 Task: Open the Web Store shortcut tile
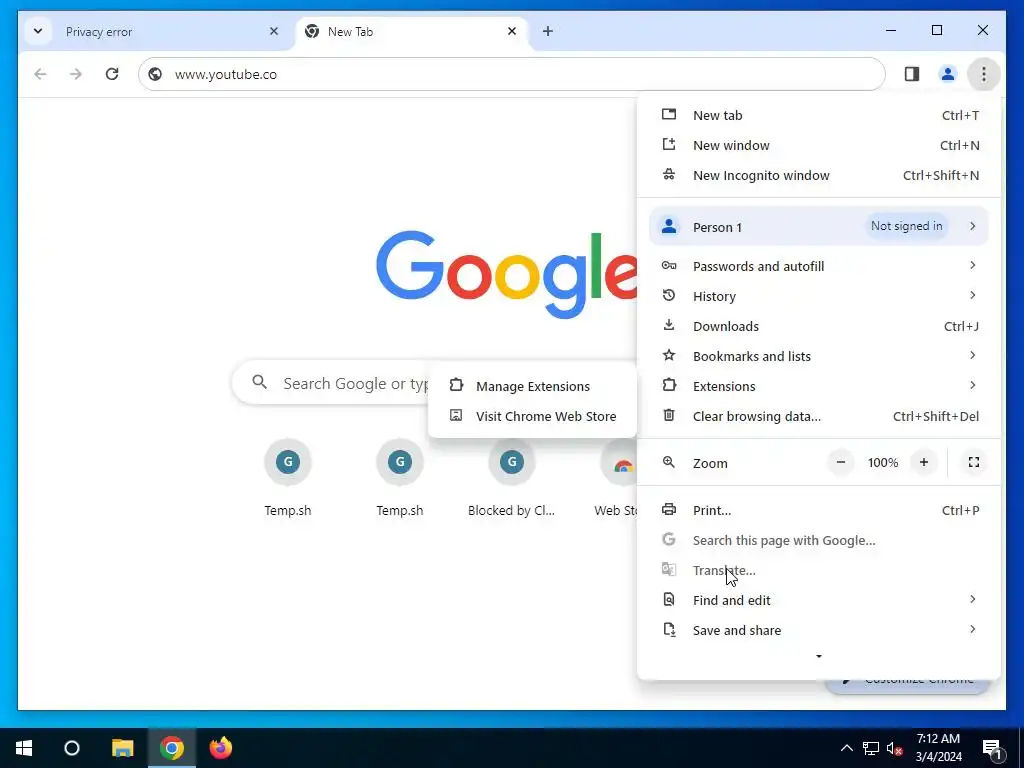(x=616, y=478)
